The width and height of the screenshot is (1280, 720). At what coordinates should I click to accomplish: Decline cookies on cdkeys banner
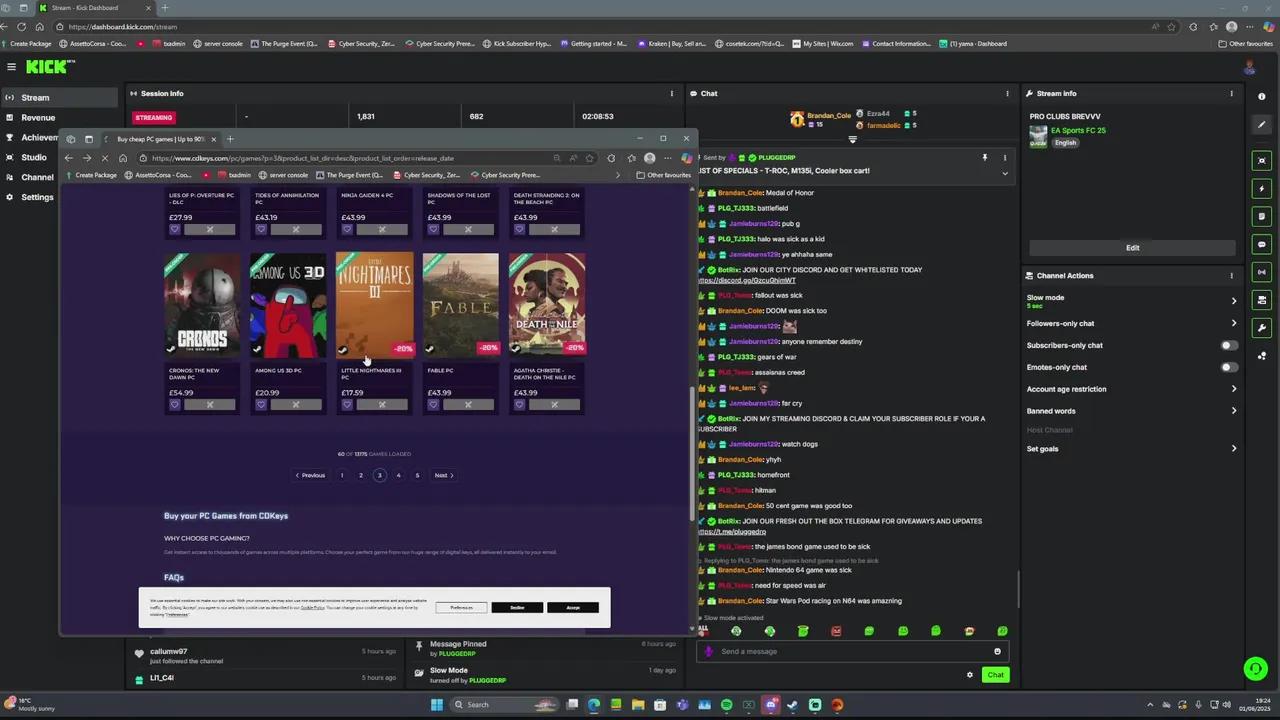[517, 608]
